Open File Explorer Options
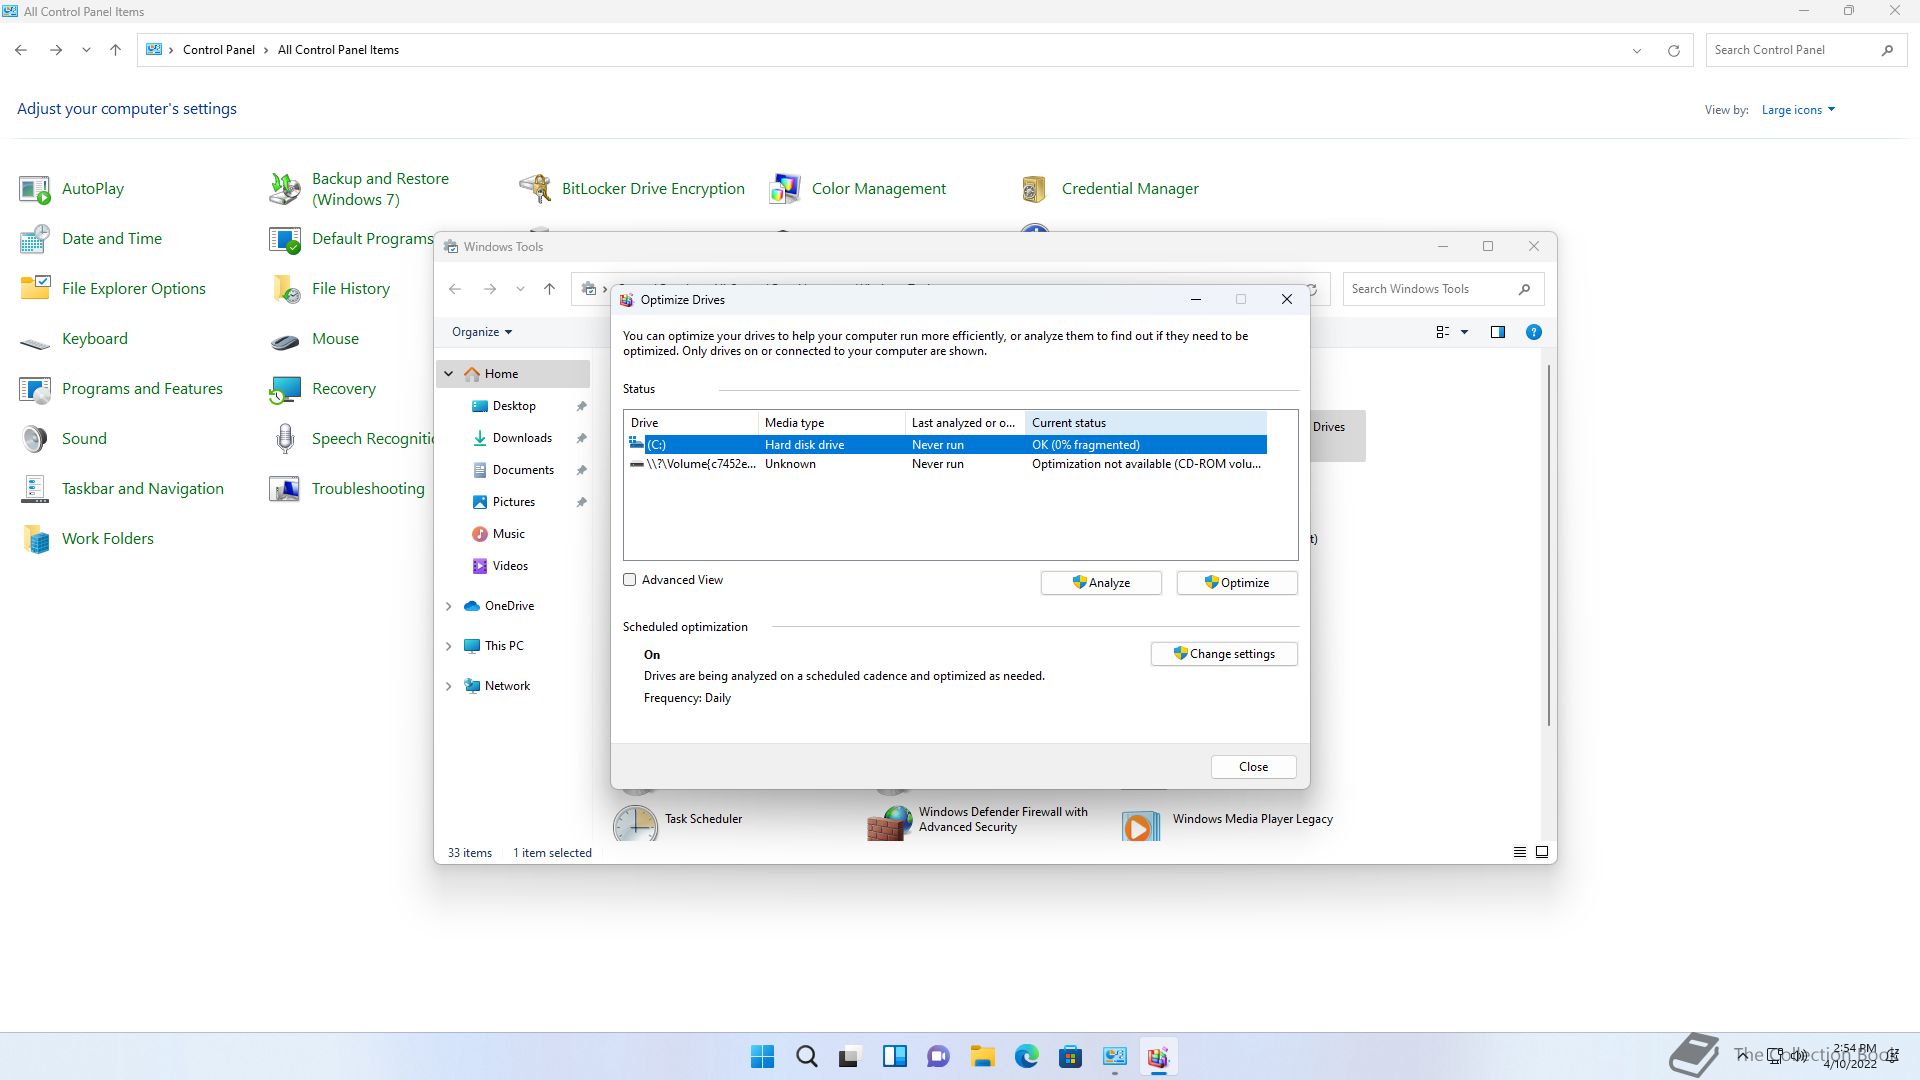1920x1080 pixels. click(x=113, y=289)
